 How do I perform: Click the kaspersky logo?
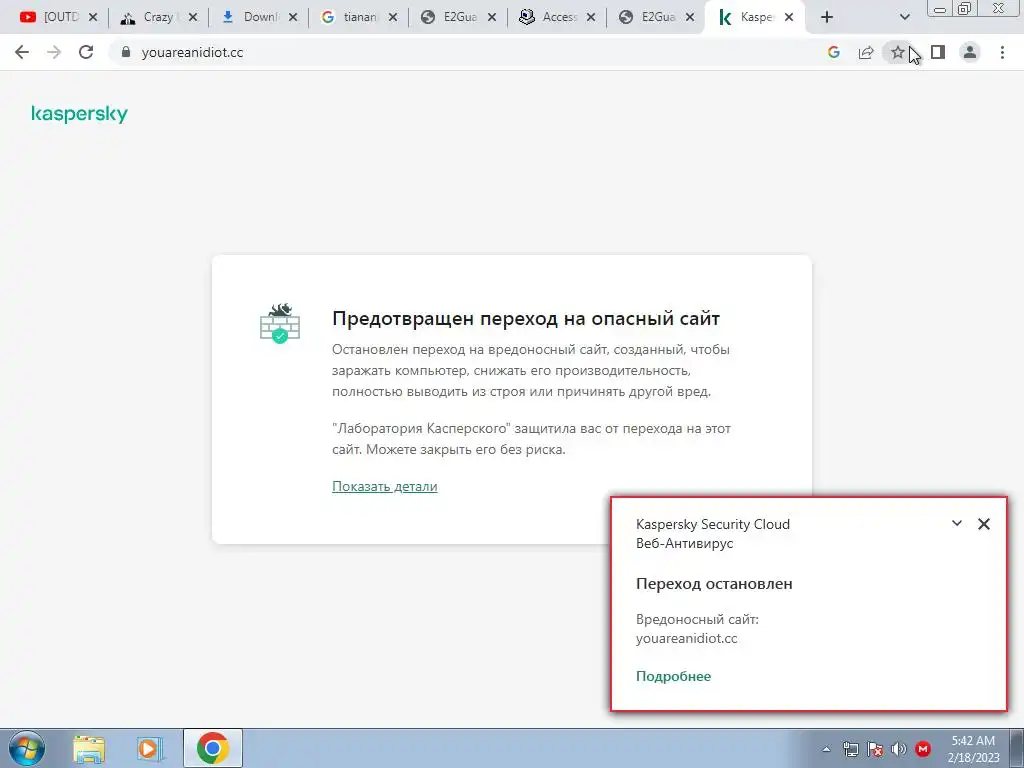[x=80, y=114]
